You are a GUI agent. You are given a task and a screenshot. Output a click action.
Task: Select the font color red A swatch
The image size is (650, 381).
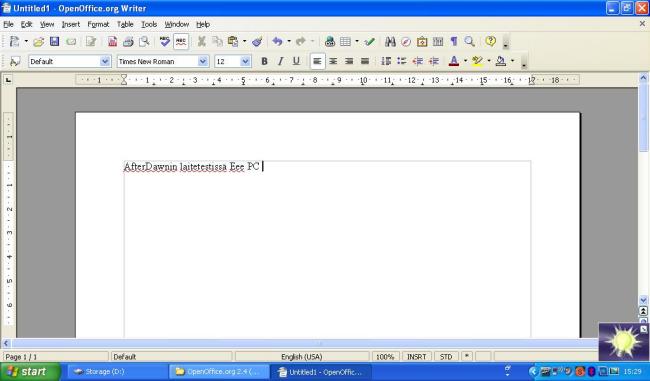454,61
